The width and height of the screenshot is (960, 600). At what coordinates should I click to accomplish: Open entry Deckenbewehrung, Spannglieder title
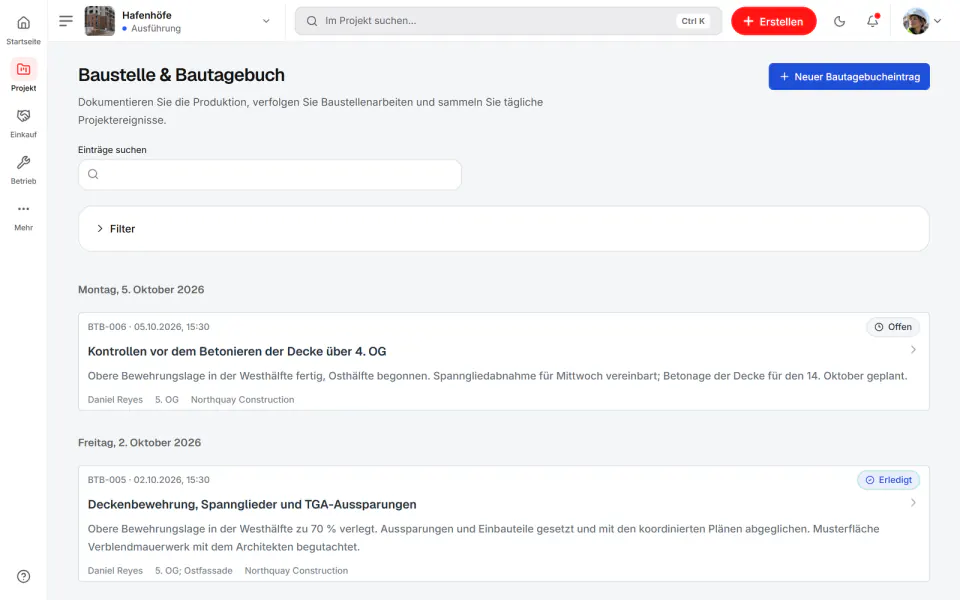point(252,504)
